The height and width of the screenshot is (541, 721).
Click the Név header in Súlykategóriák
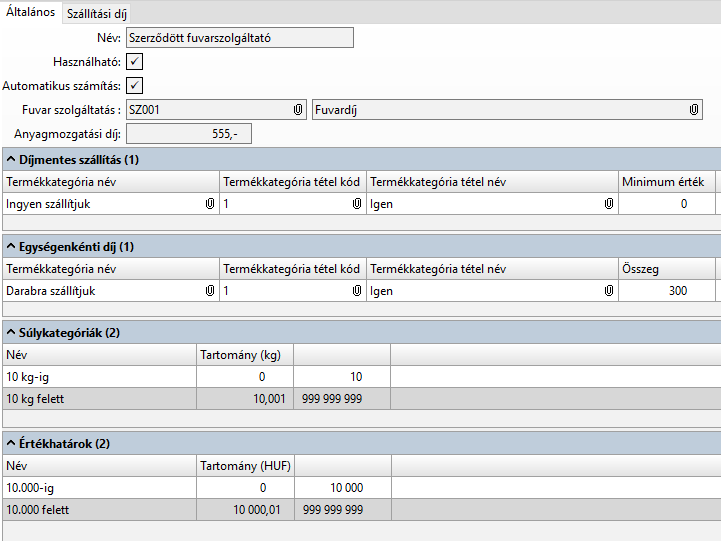click(x=99, y=355)
